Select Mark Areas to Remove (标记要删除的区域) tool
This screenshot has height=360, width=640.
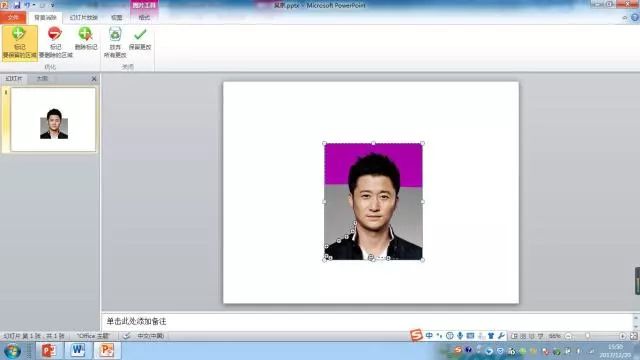coord(56,43)
